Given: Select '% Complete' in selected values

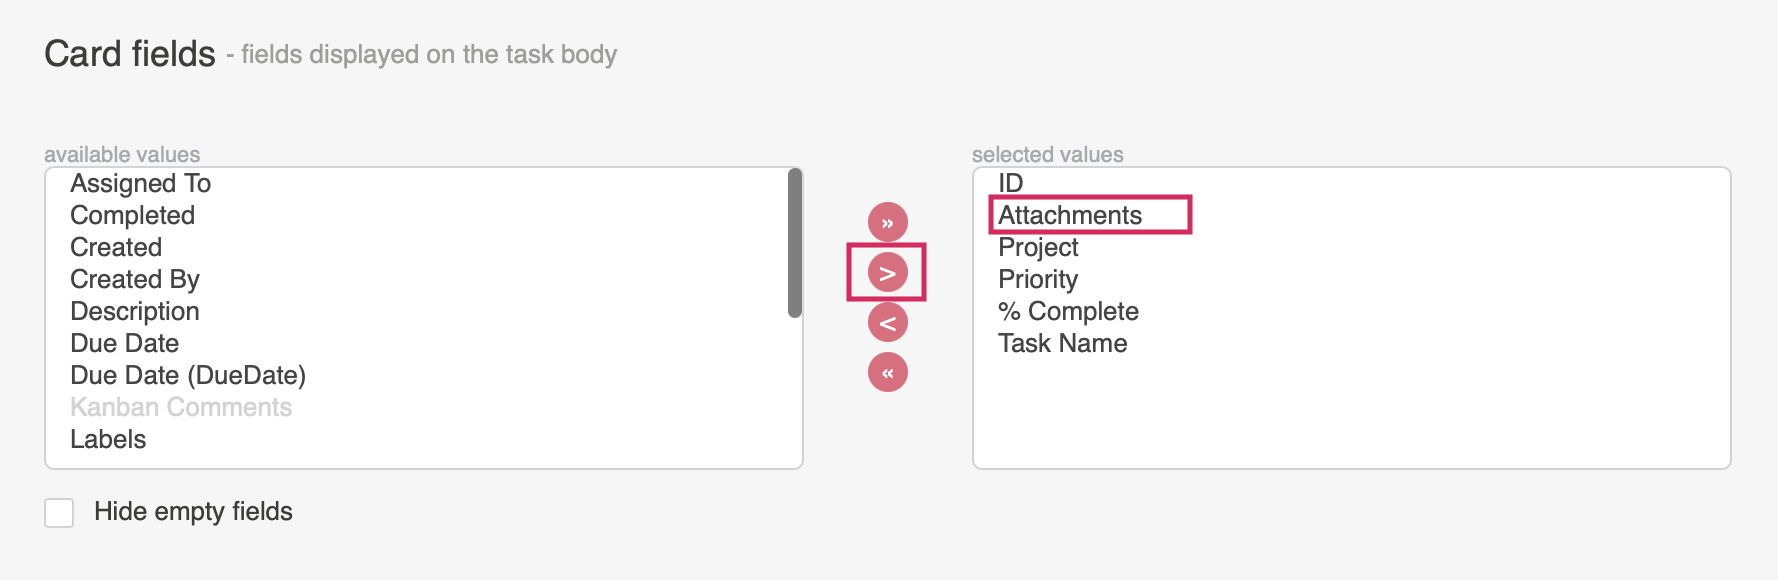Looking at the screenshot, I should coord(1068,311).
